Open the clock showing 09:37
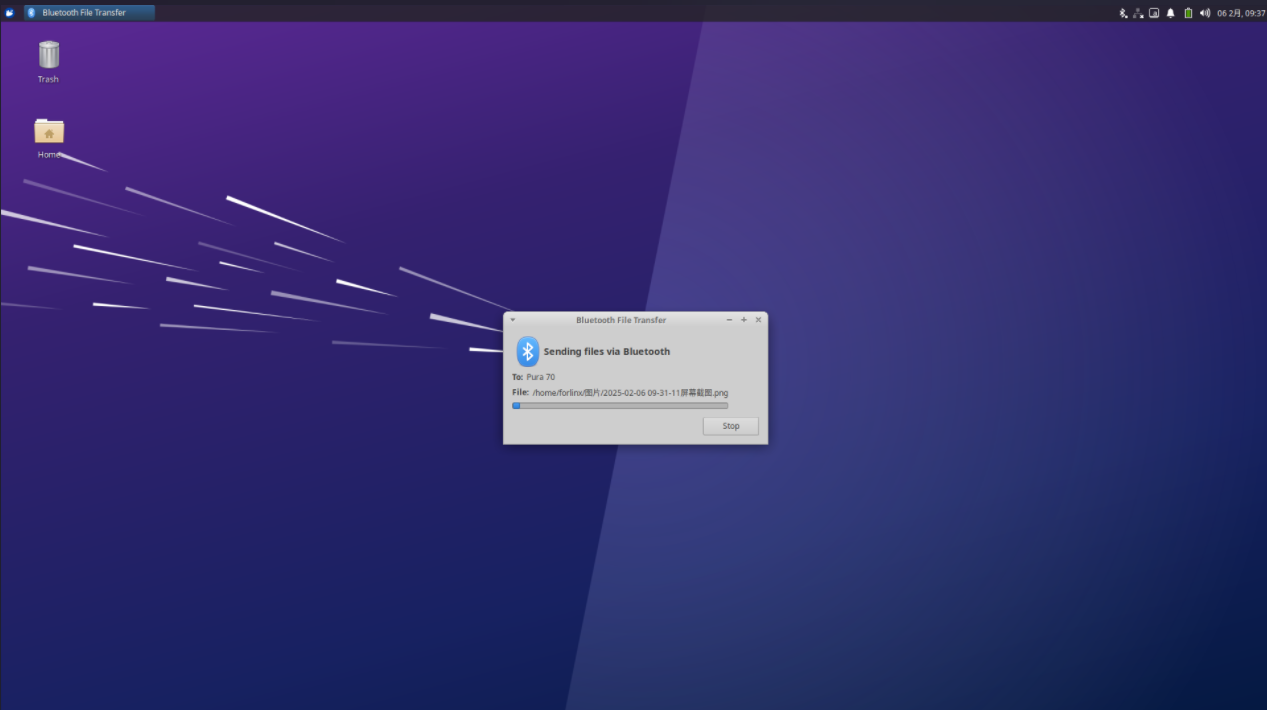The height and width of the screenshot is (710, 1267). click(1241, 13)
